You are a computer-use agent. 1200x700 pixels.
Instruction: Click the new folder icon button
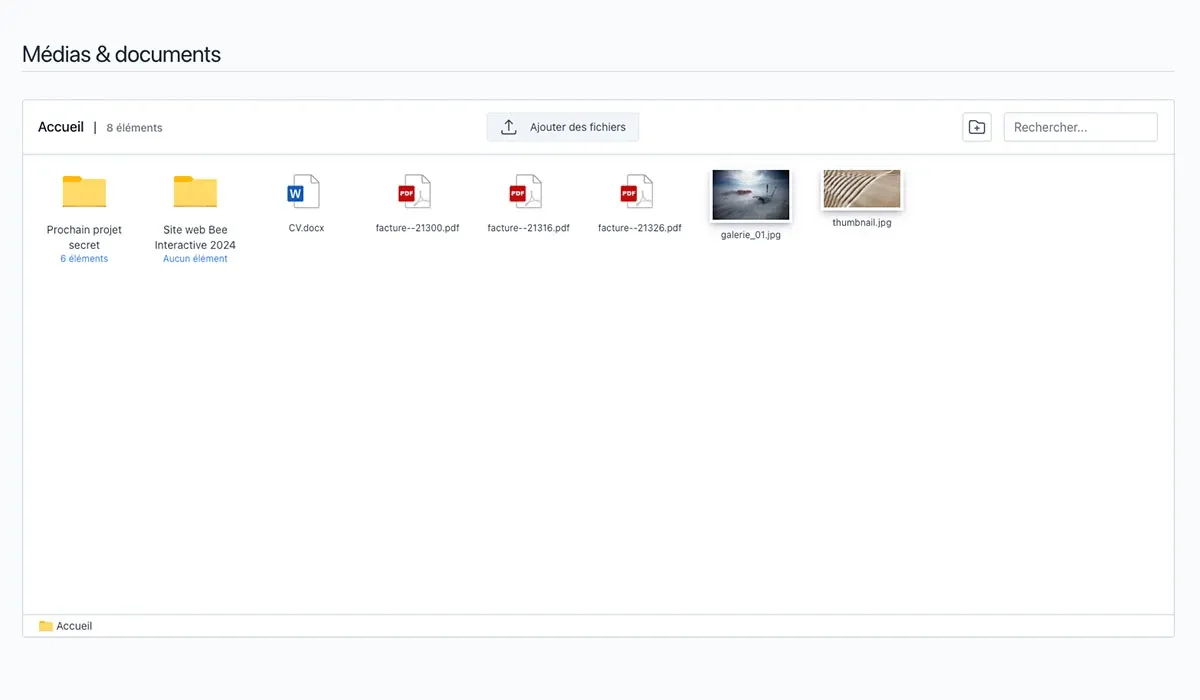tap(977, 127)
